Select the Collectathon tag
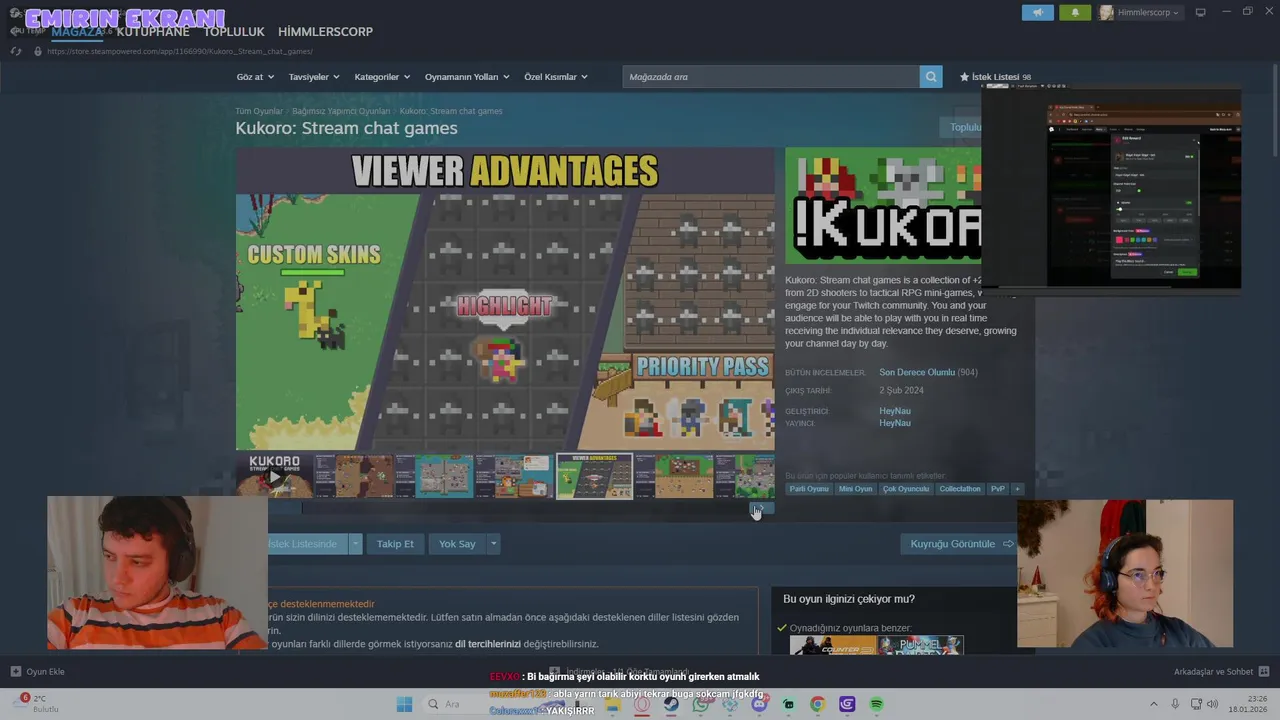 [960, 489]
